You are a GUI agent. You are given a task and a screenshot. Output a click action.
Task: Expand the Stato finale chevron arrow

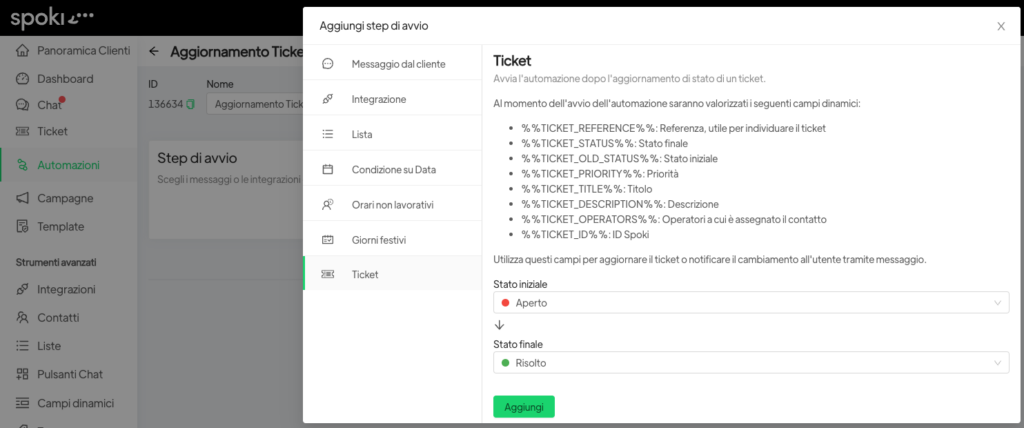[x=997, y=363]
